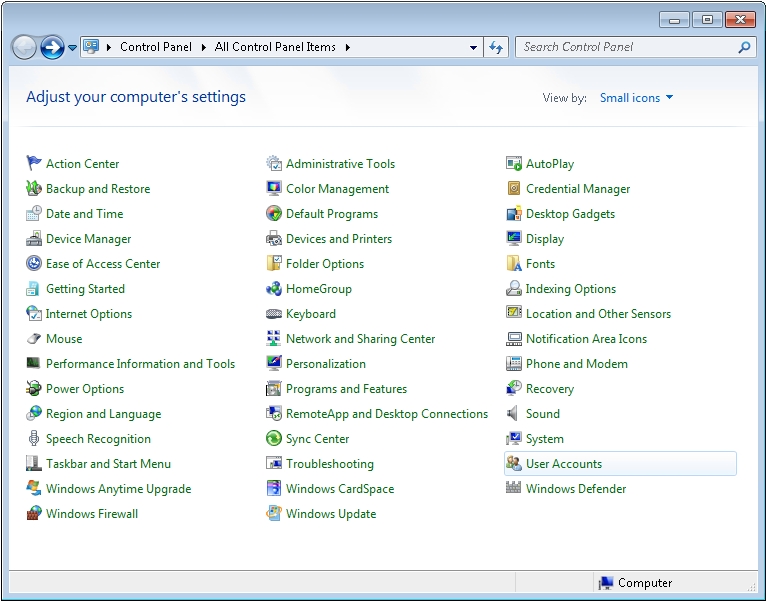Click the Credential Manager safe icon
Viewport: 766px width, 601px height.
(x=513, y=188)
